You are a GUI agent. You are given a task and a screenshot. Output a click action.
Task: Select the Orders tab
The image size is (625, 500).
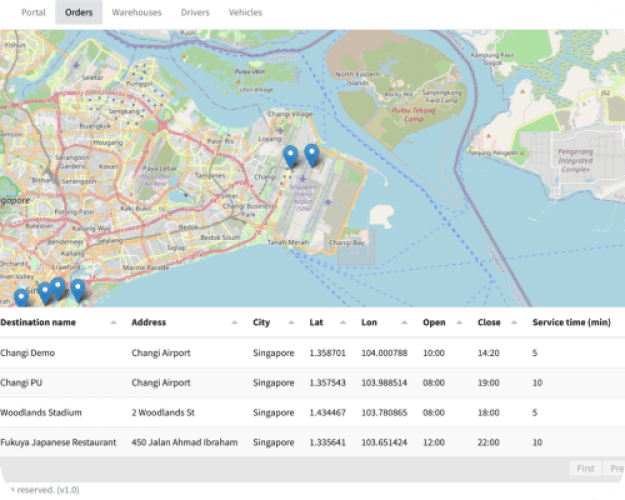[x=79, y=12]
